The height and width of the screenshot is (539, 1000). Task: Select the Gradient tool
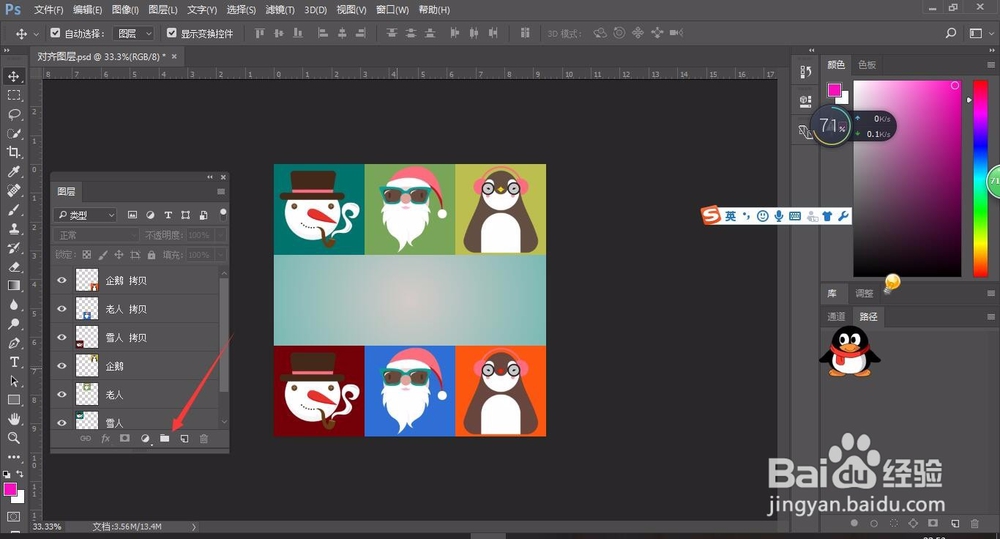tap(13, 286)
